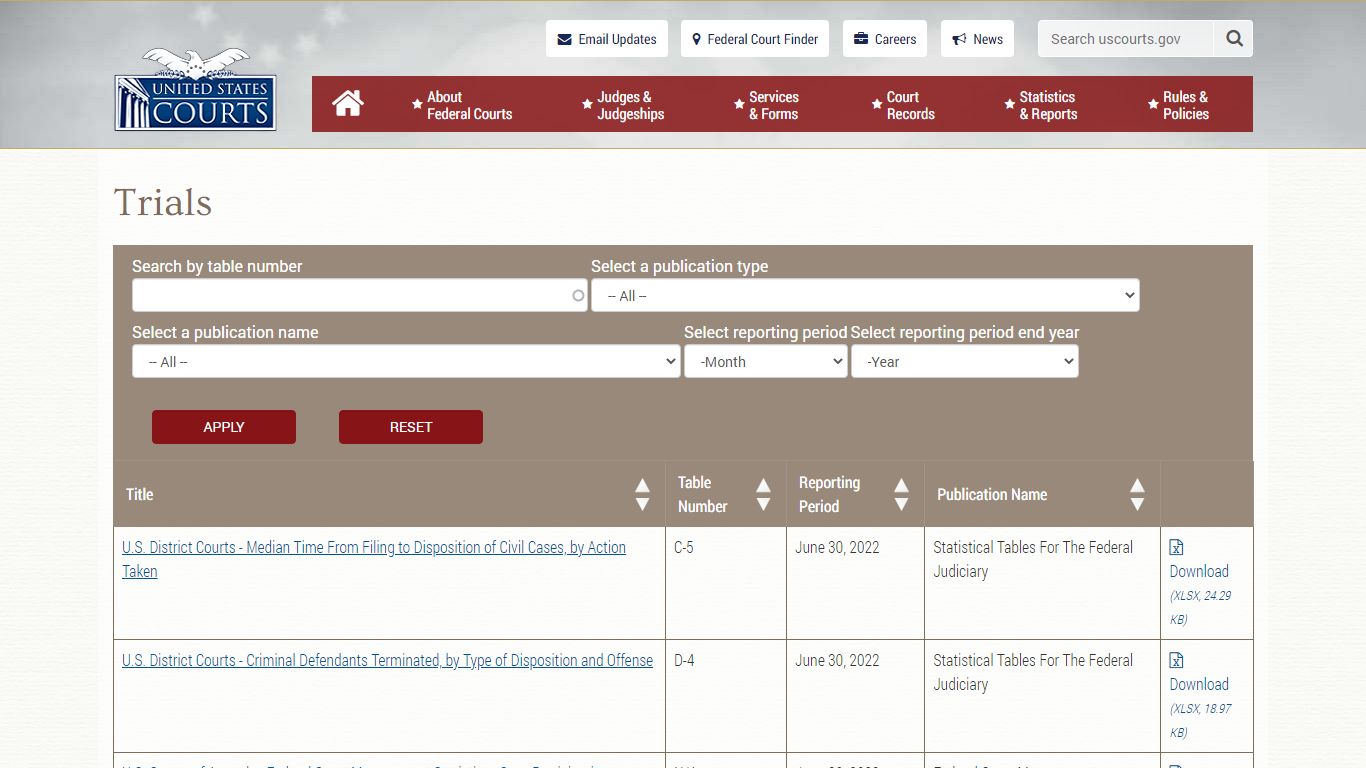Sort by Publication Name column arrows
Screen dimensions: 1366x768
1137,494
